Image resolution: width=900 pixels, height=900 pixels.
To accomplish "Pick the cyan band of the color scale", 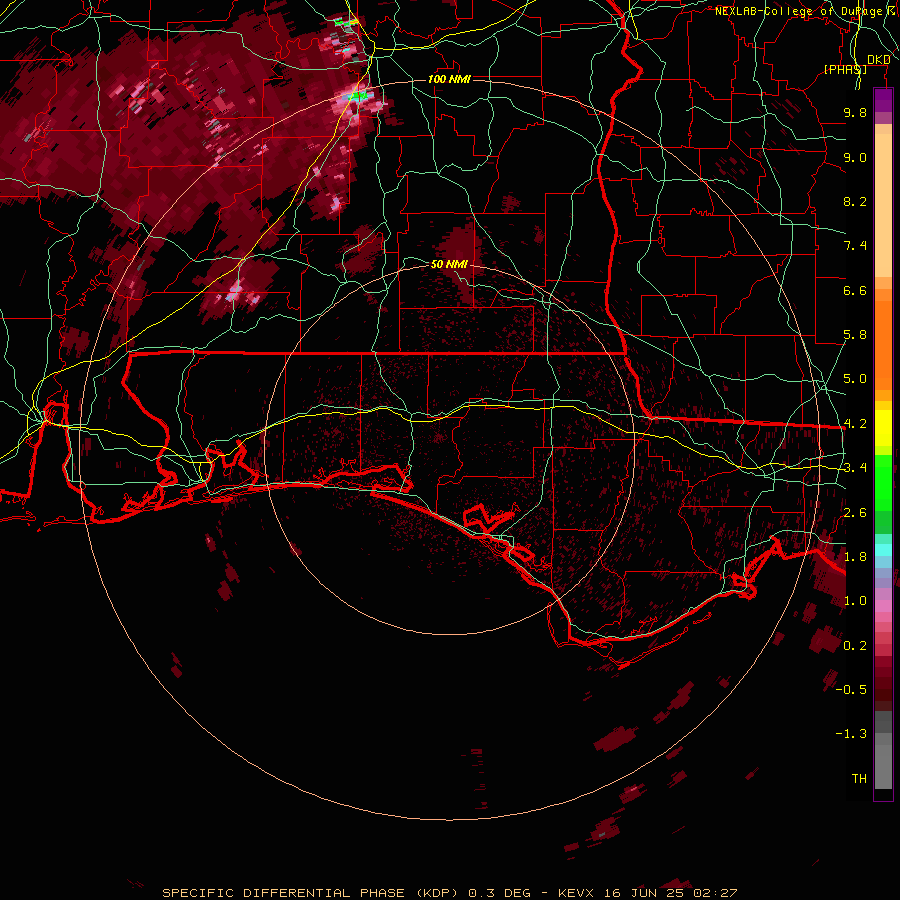I will click(883, 550).
